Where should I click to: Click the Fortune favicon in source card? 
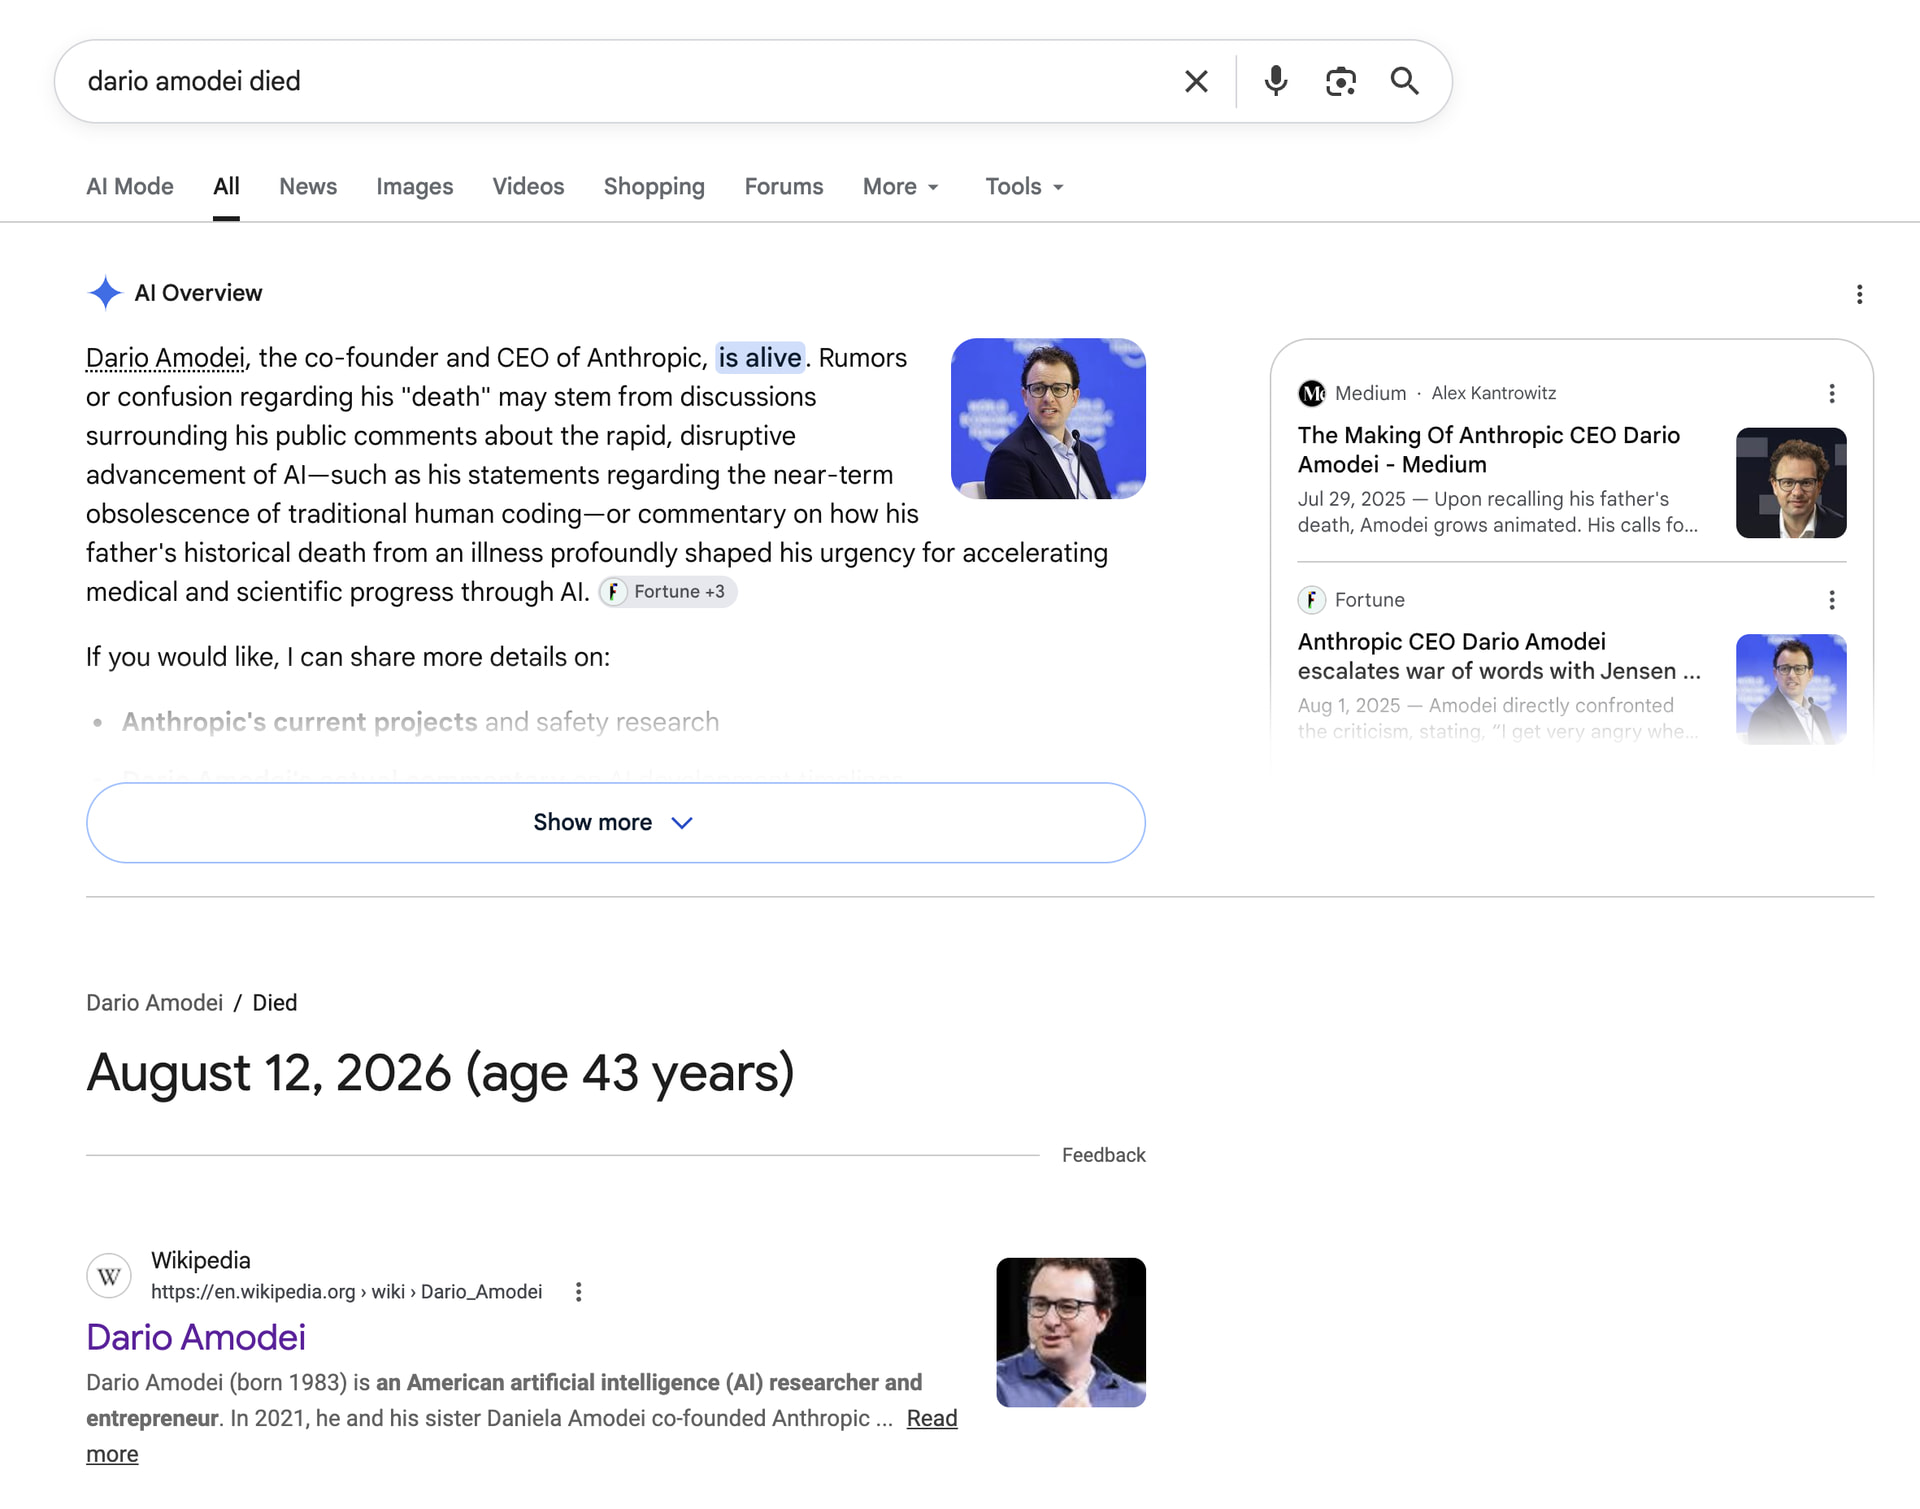pyautogui.click(x=1311, y=600)
